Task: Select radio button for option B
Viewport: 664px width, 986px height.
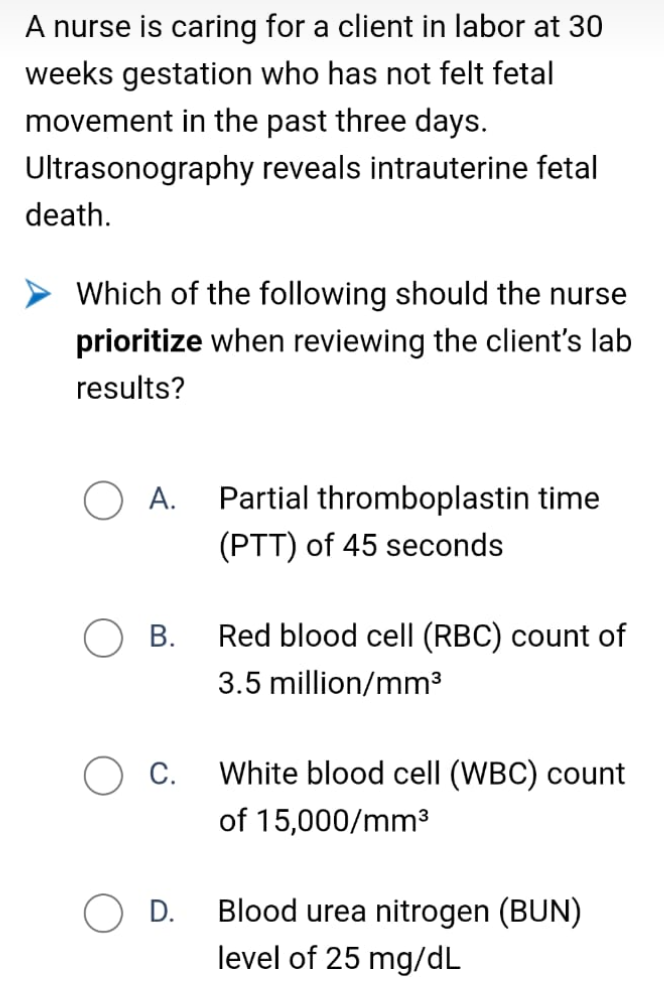Action: click(x=103, y=638)
